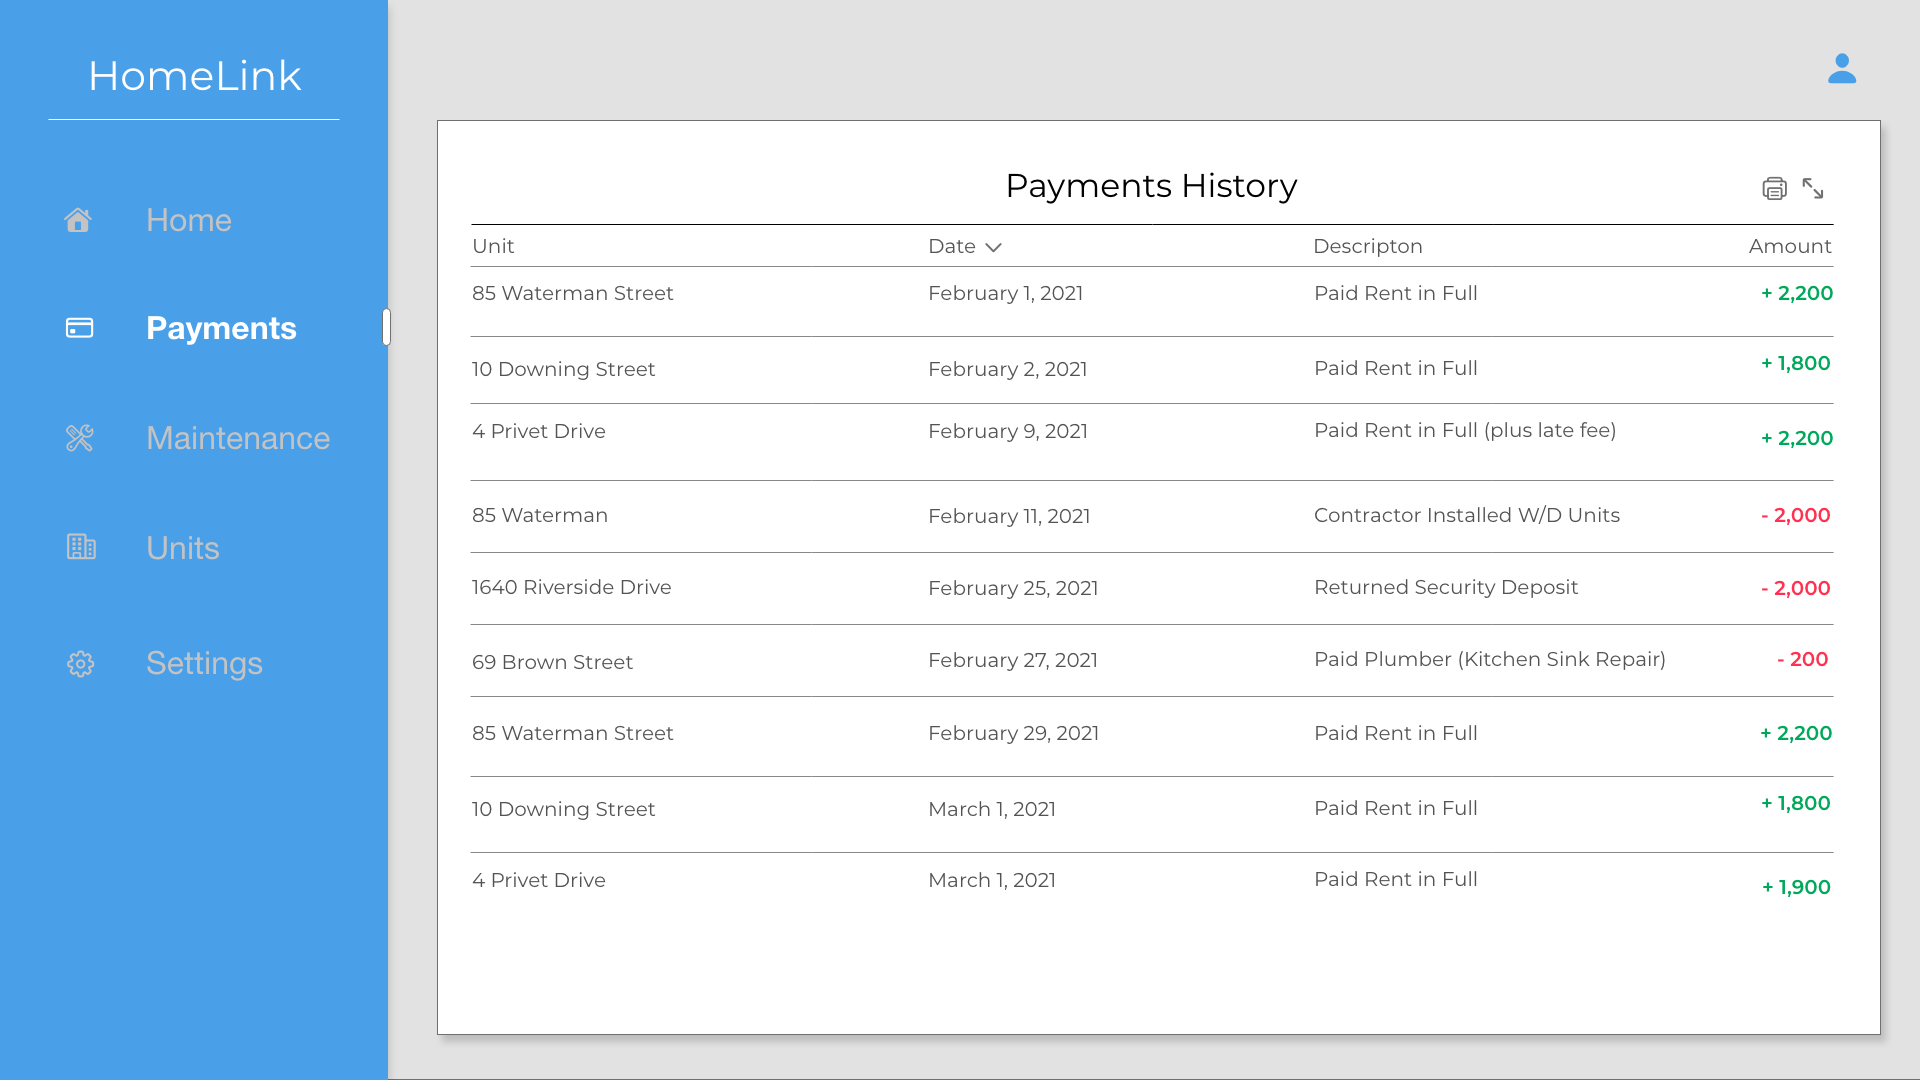Select the 69 Brown Street payment row
1920x1080 pixels.
[1150, 661]
